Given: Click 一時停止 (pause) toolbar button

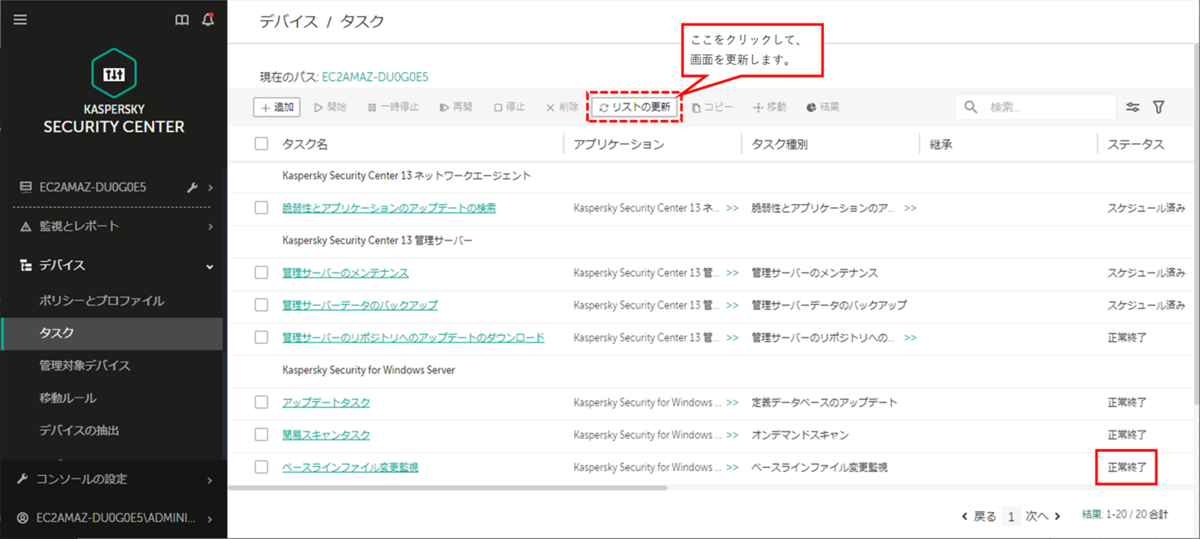Looking at the screenshot, I should click(x=393, y=107).
